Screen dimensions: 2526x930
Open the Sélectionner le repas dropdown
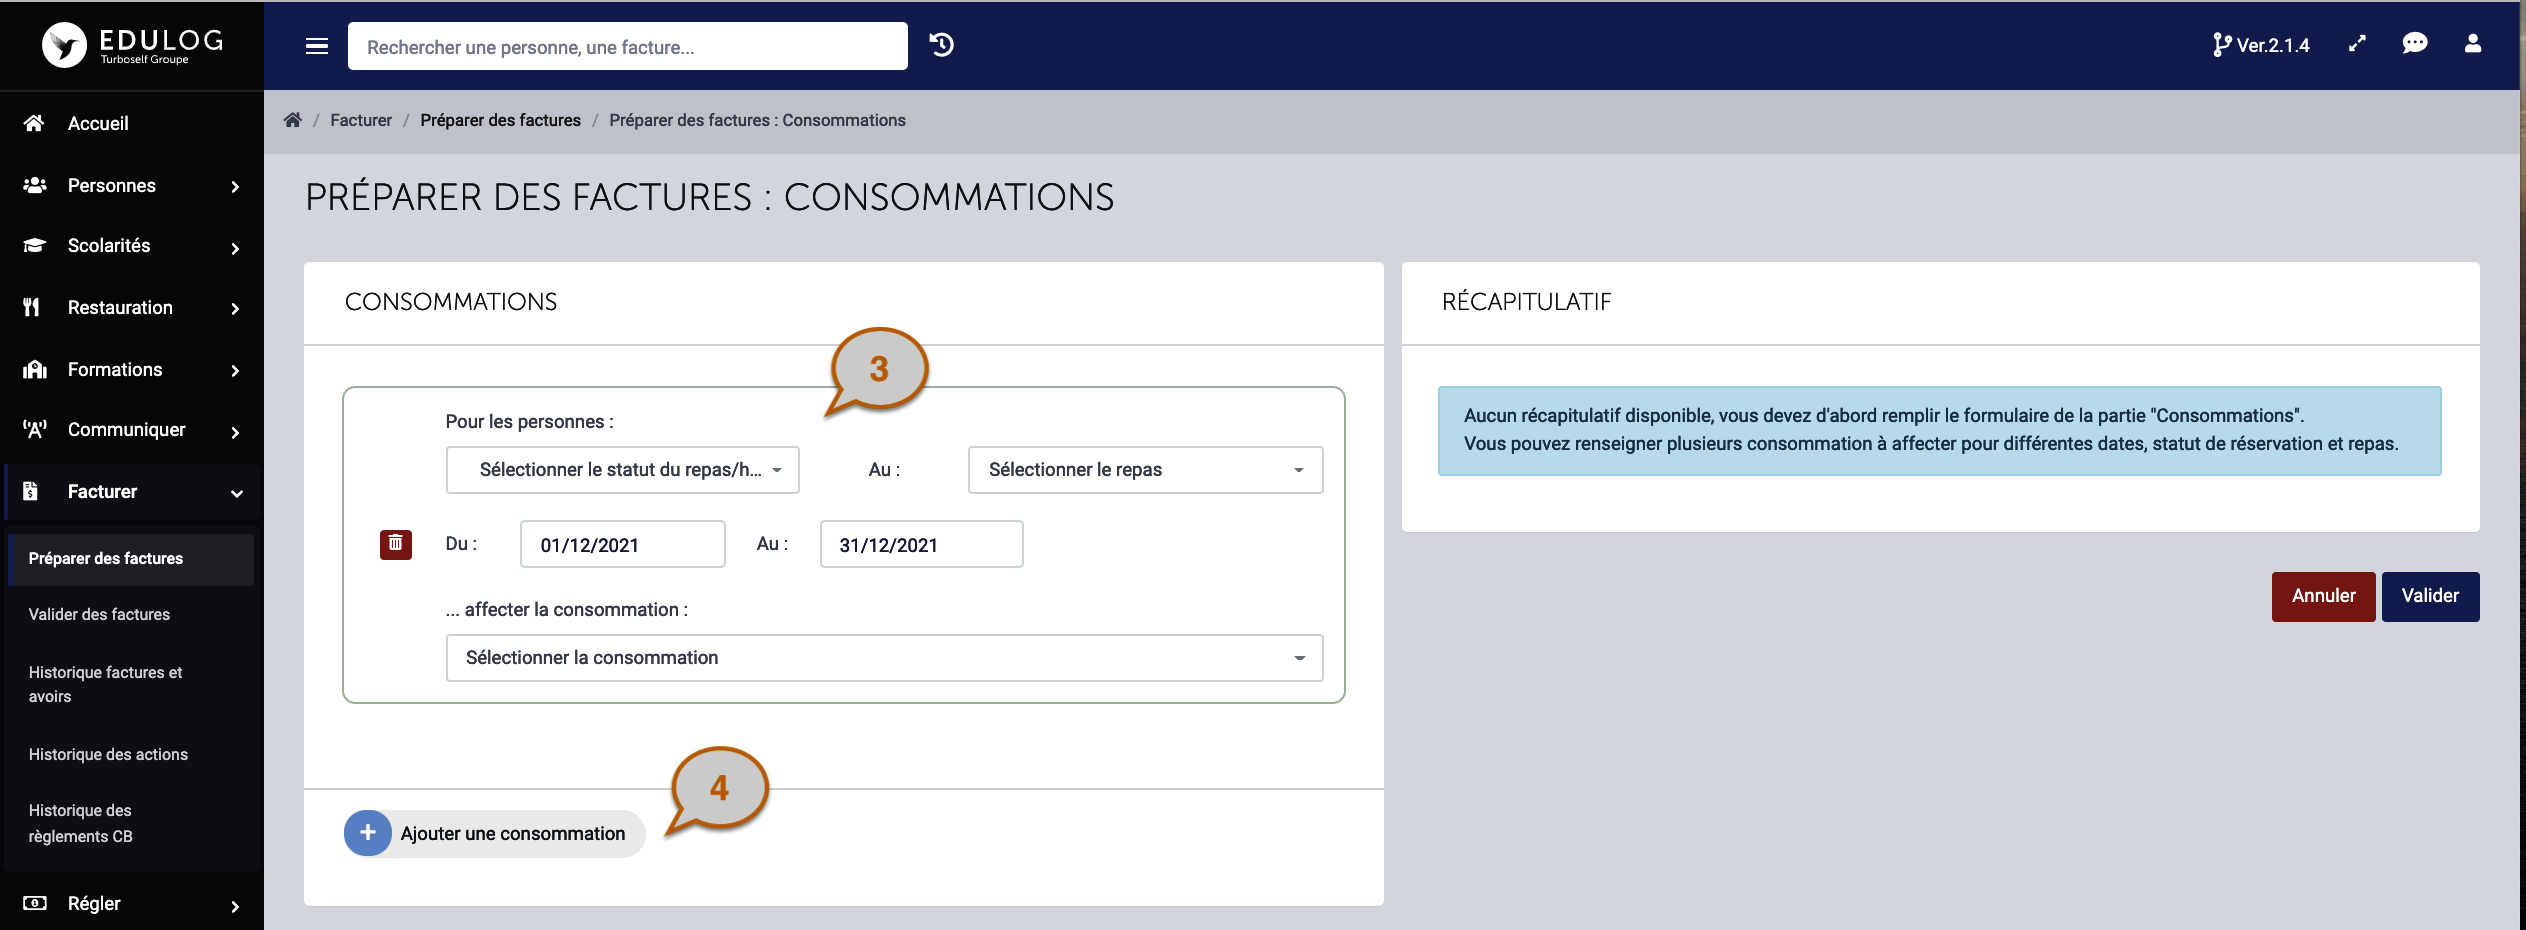(x=1145, y=470)
